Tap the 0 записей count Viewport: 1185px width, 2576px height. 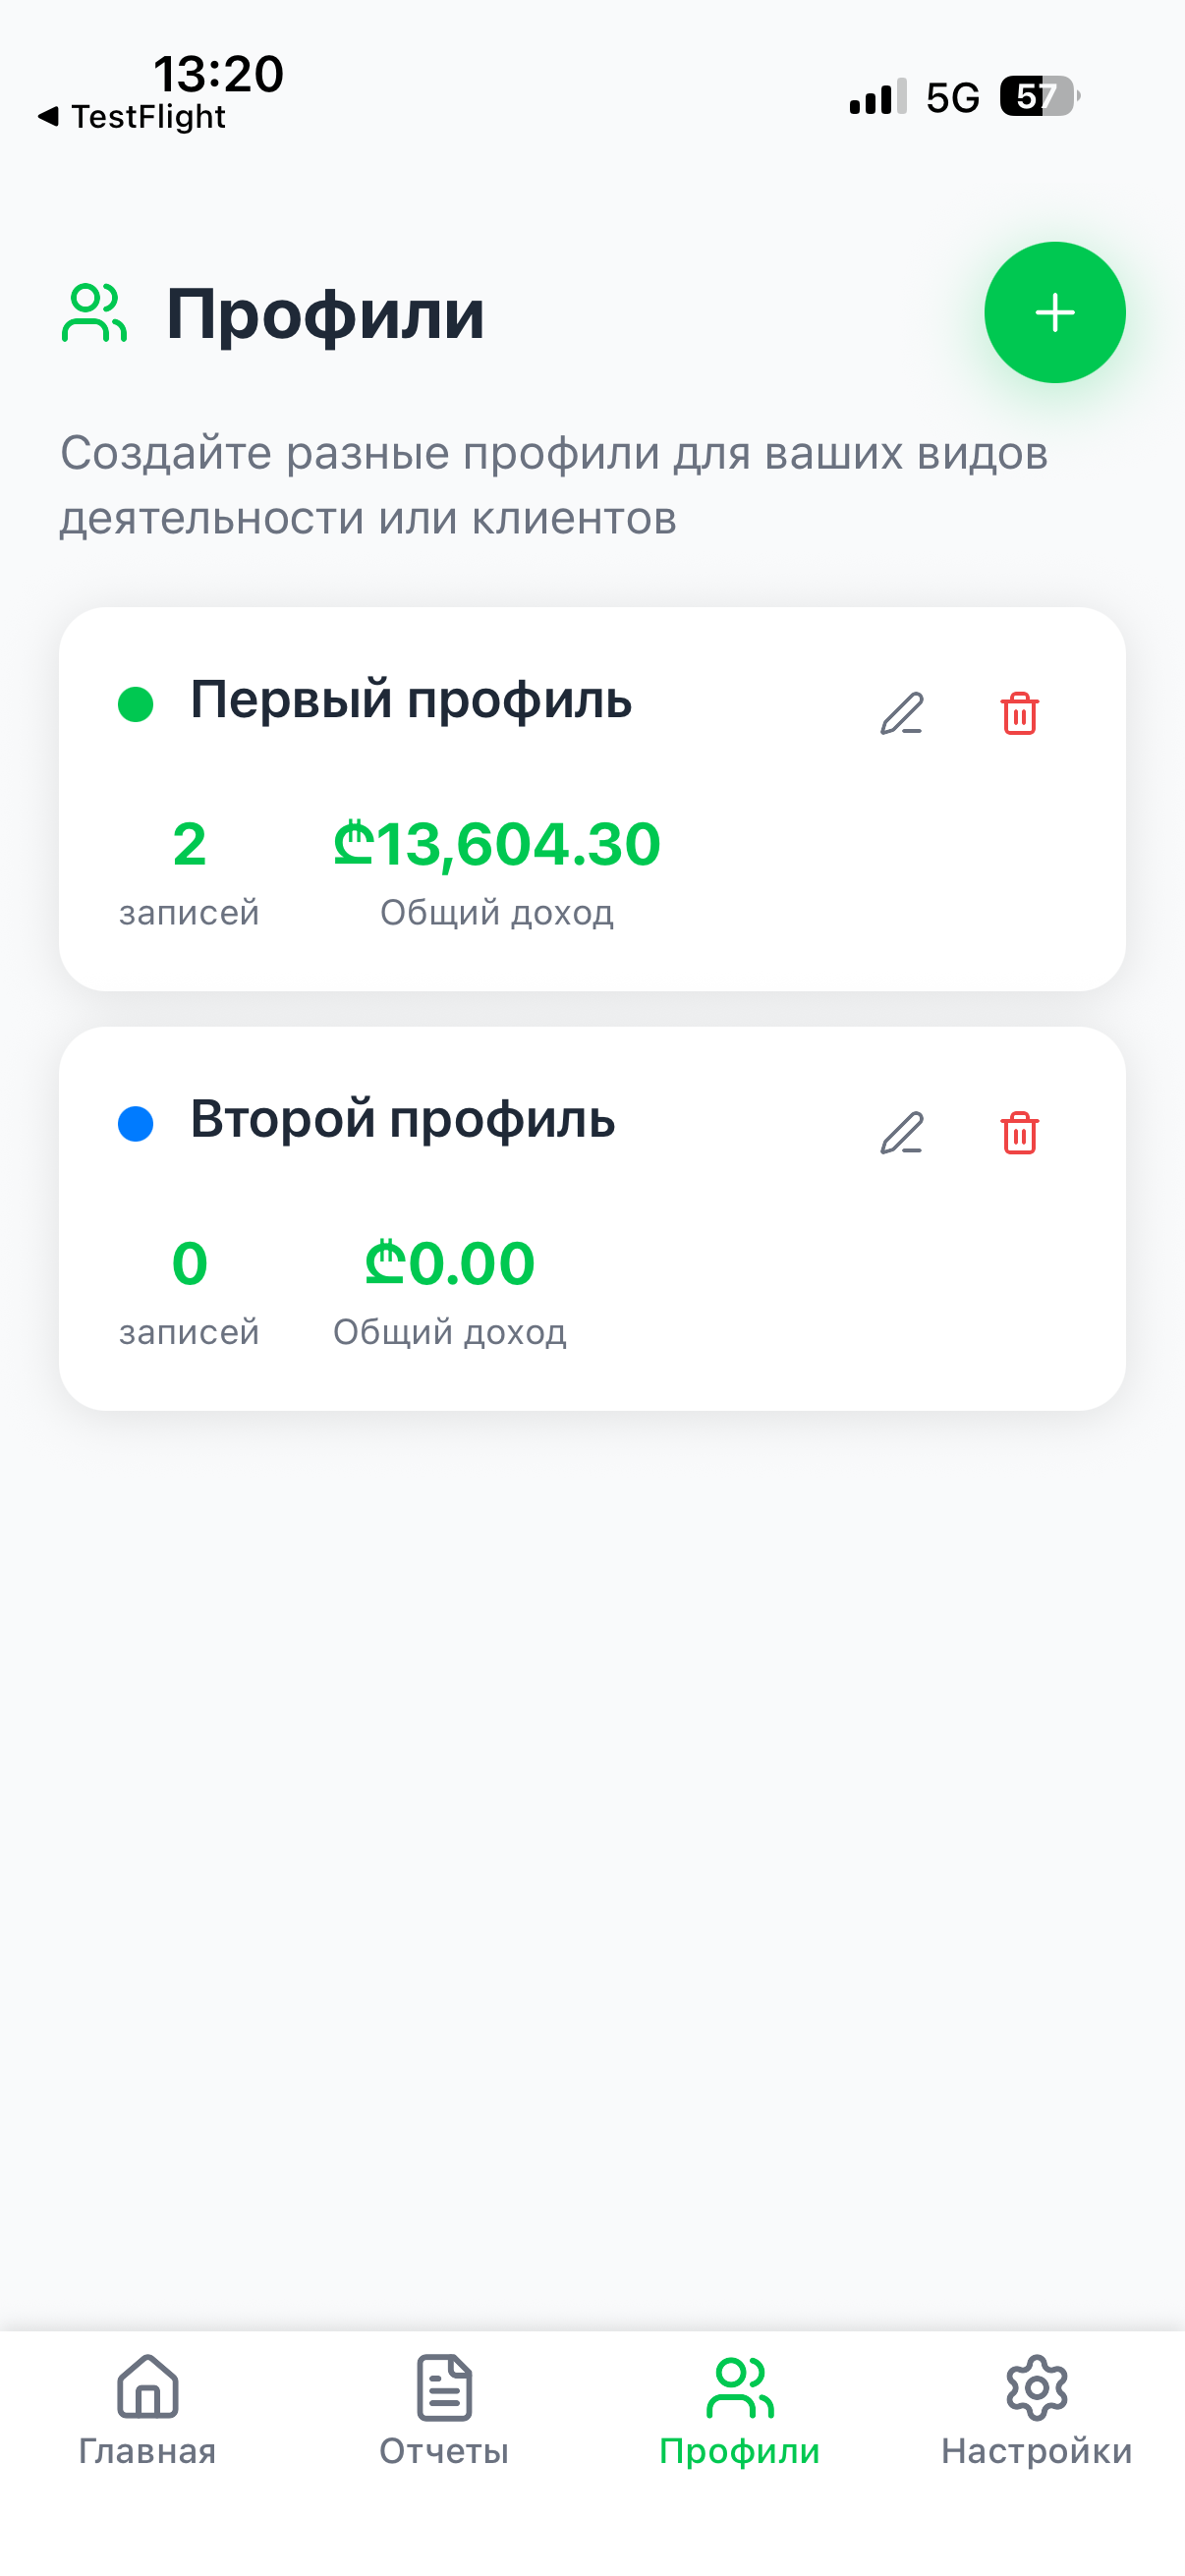coord(189,1290)
